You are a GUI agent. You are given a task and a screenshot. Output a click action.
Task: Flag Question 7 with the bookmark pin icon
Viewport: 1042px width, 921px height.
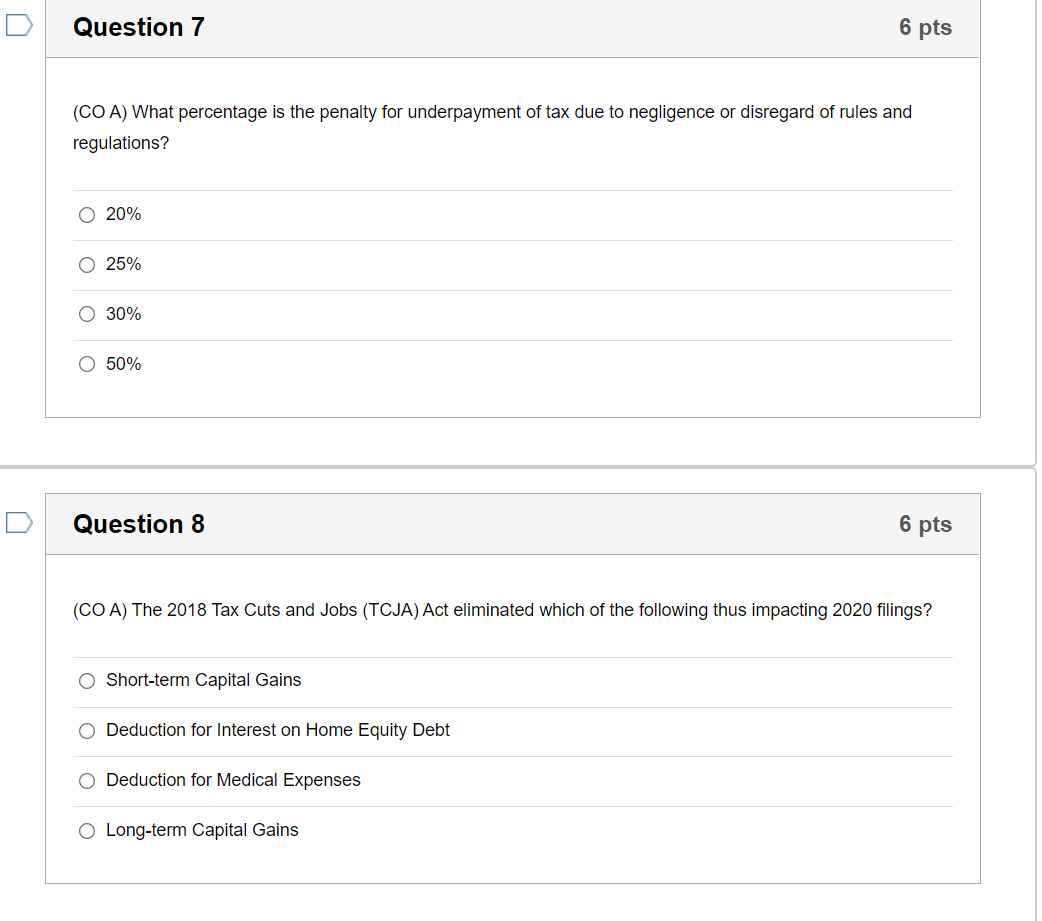click(17, 27)
